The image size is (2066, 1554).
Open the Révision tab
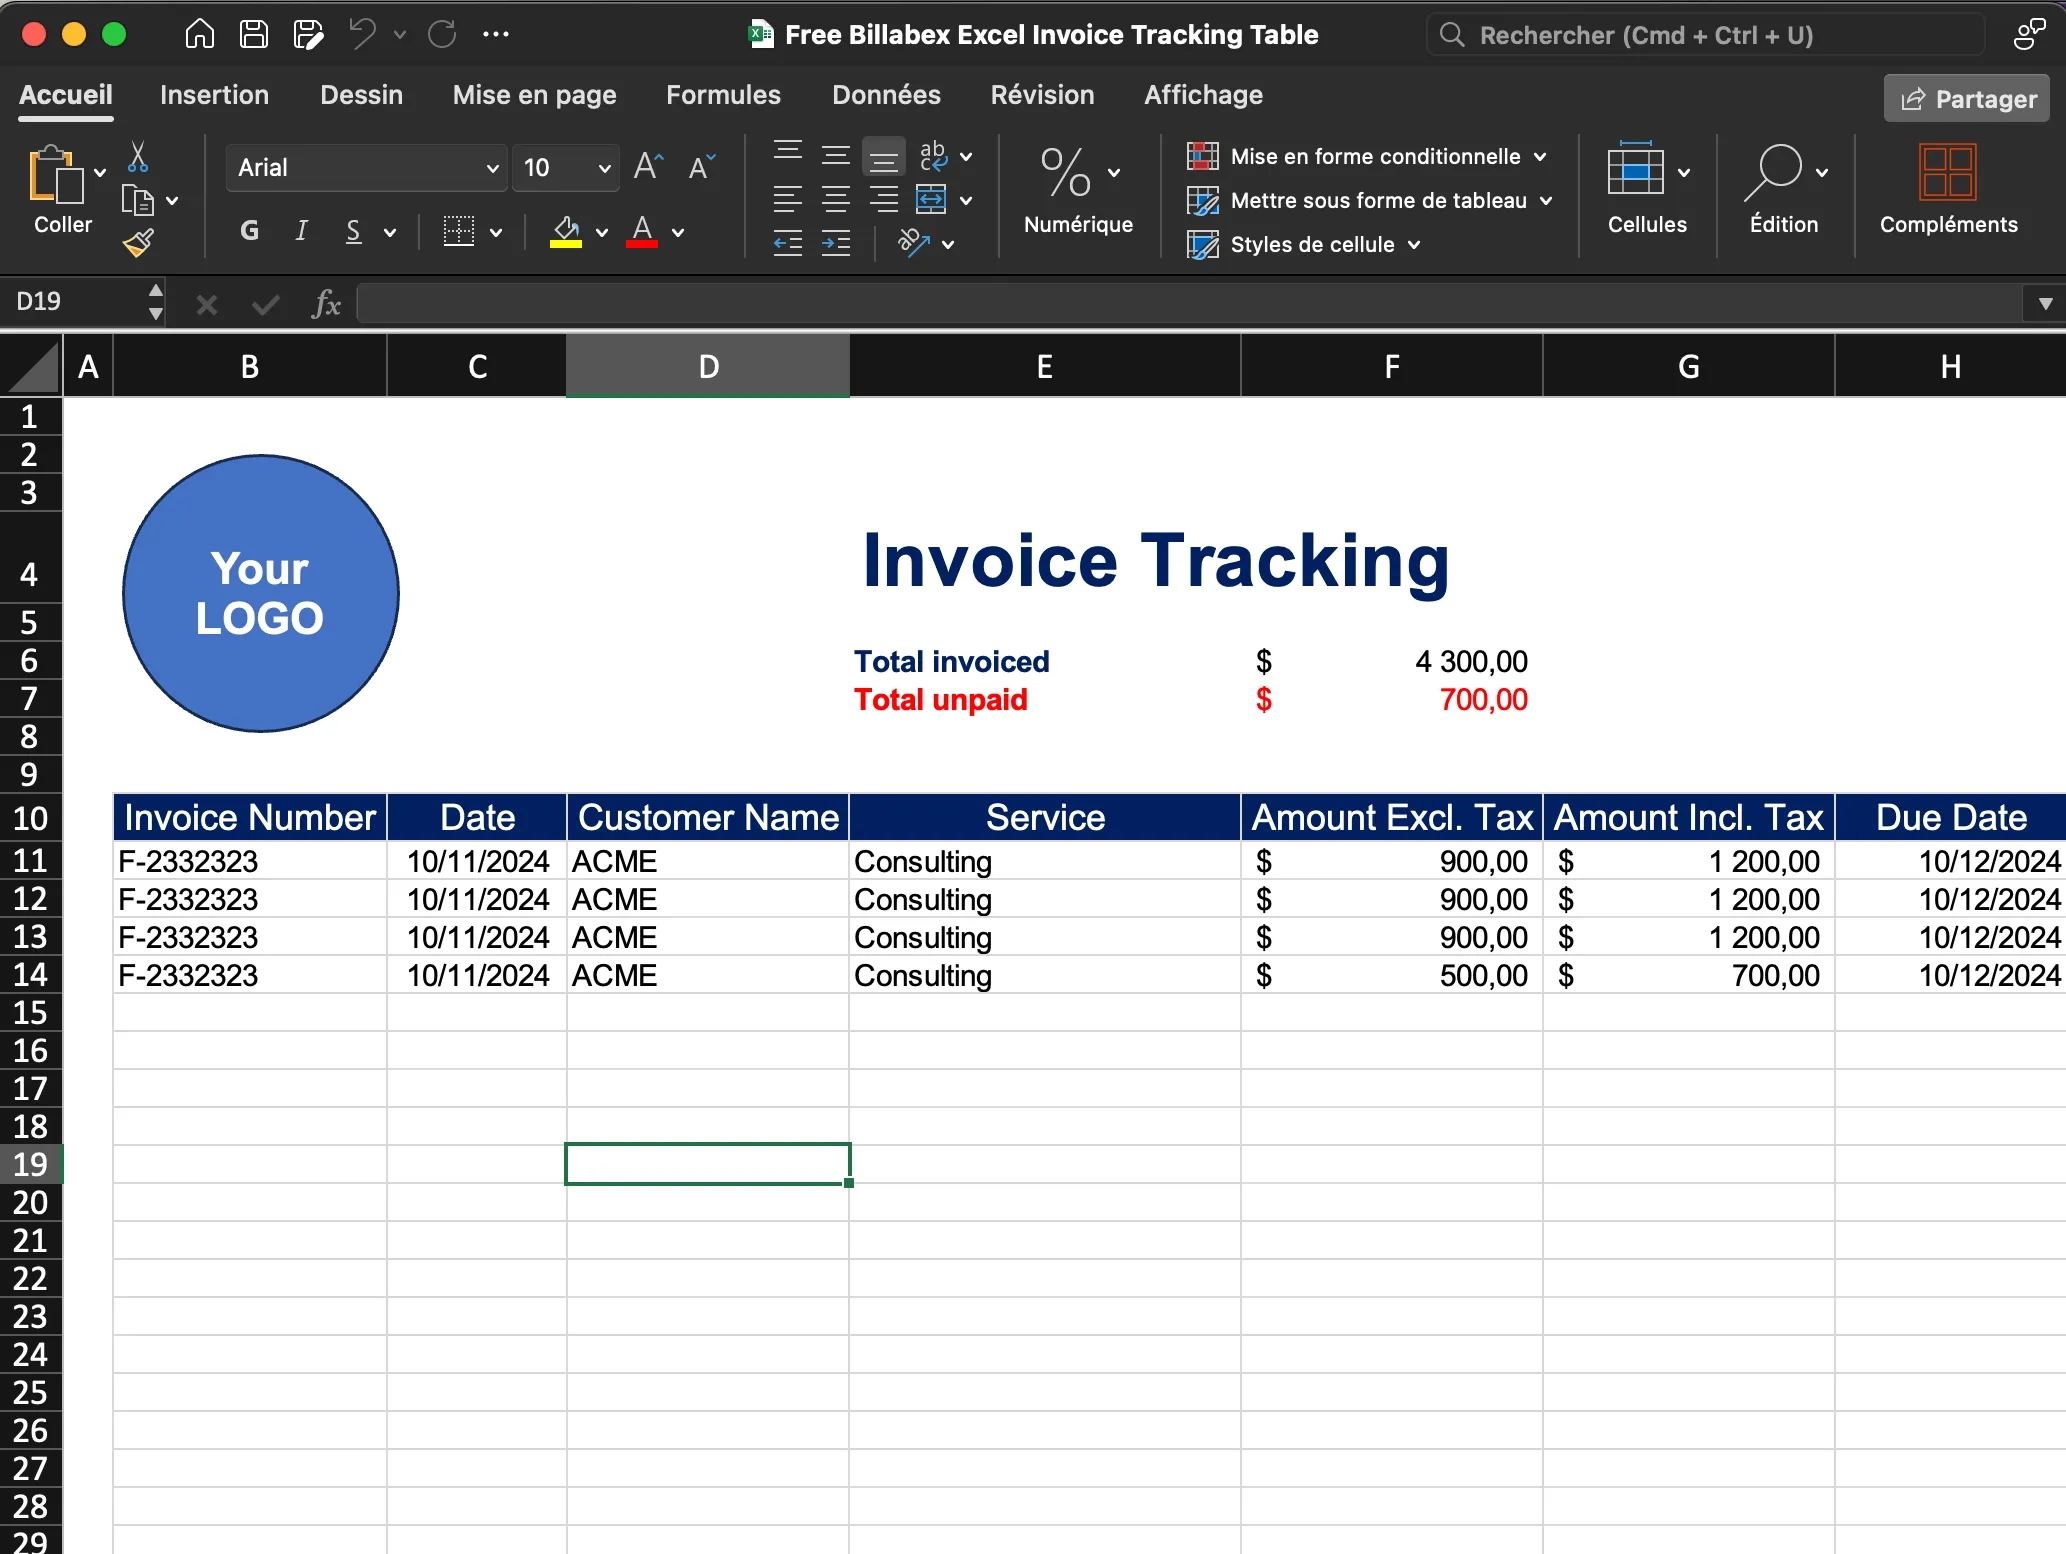(1042, 94)
